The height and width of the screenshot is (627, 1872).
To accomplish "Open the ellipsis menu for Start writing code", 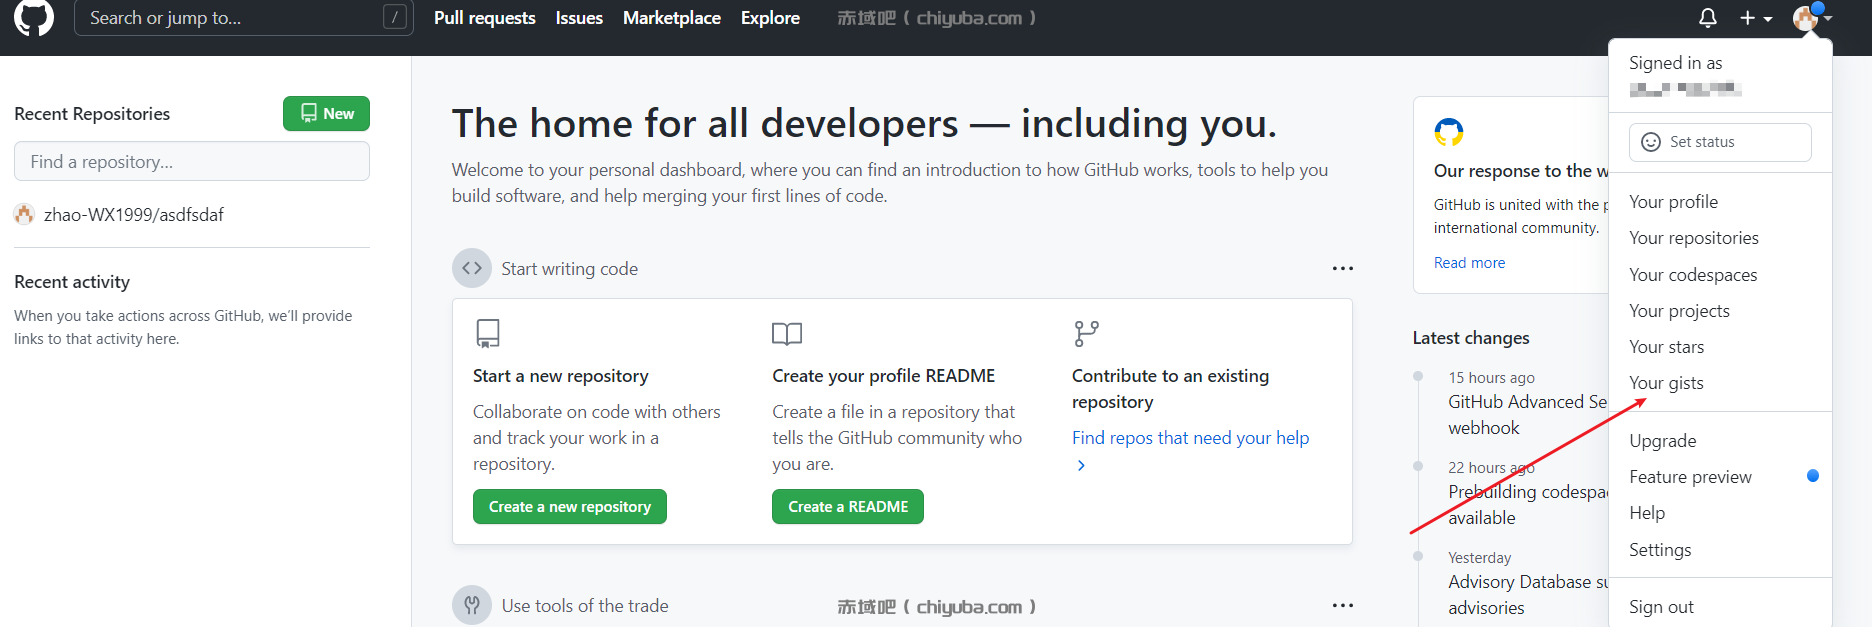I will coord(1342,268).
